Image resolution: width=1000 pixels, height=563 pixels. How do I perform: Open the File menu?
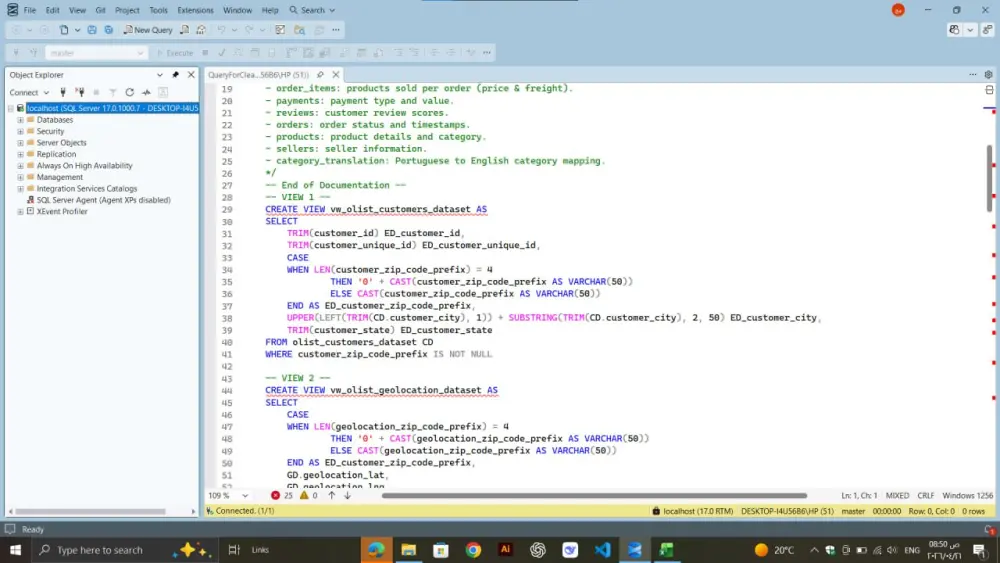point(29,10)
